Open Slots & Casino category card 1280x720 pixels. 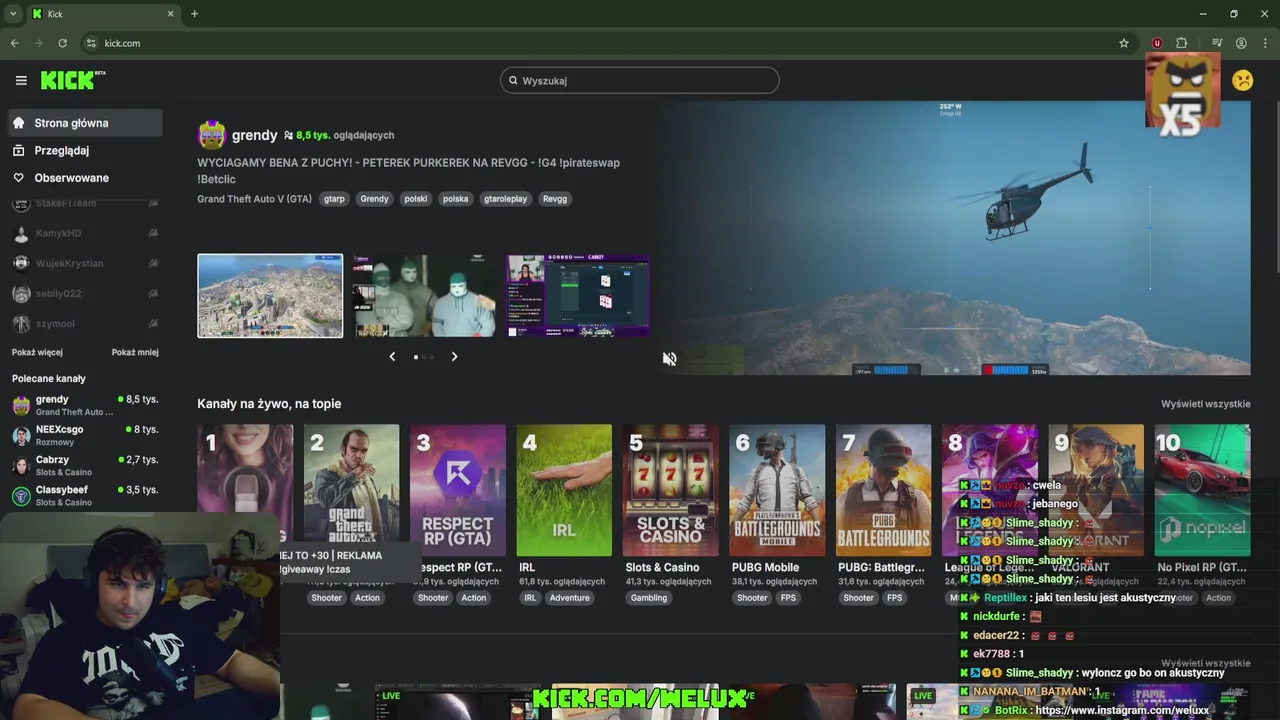[671, 490]
